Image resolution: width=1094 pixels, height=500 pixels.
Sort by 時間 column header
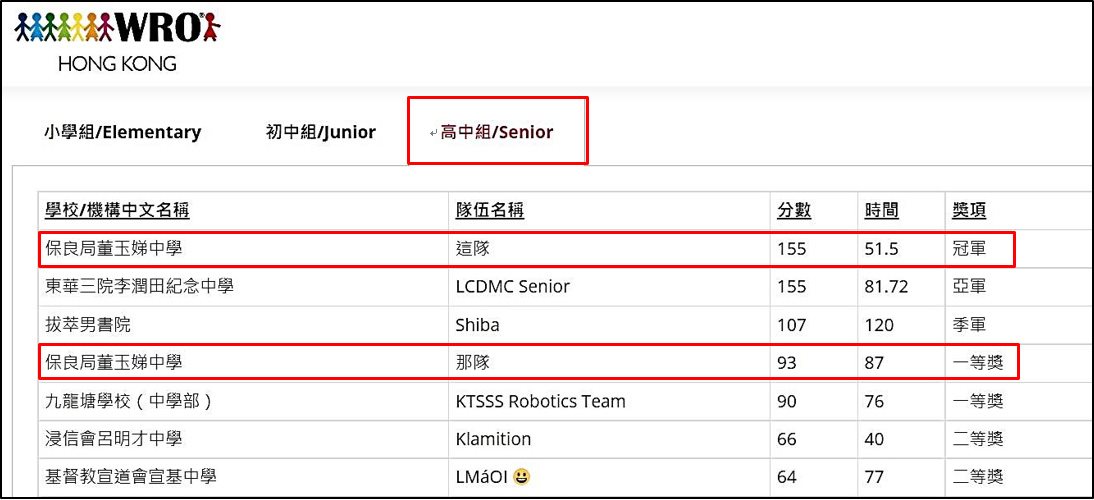[x=881, y=210]
